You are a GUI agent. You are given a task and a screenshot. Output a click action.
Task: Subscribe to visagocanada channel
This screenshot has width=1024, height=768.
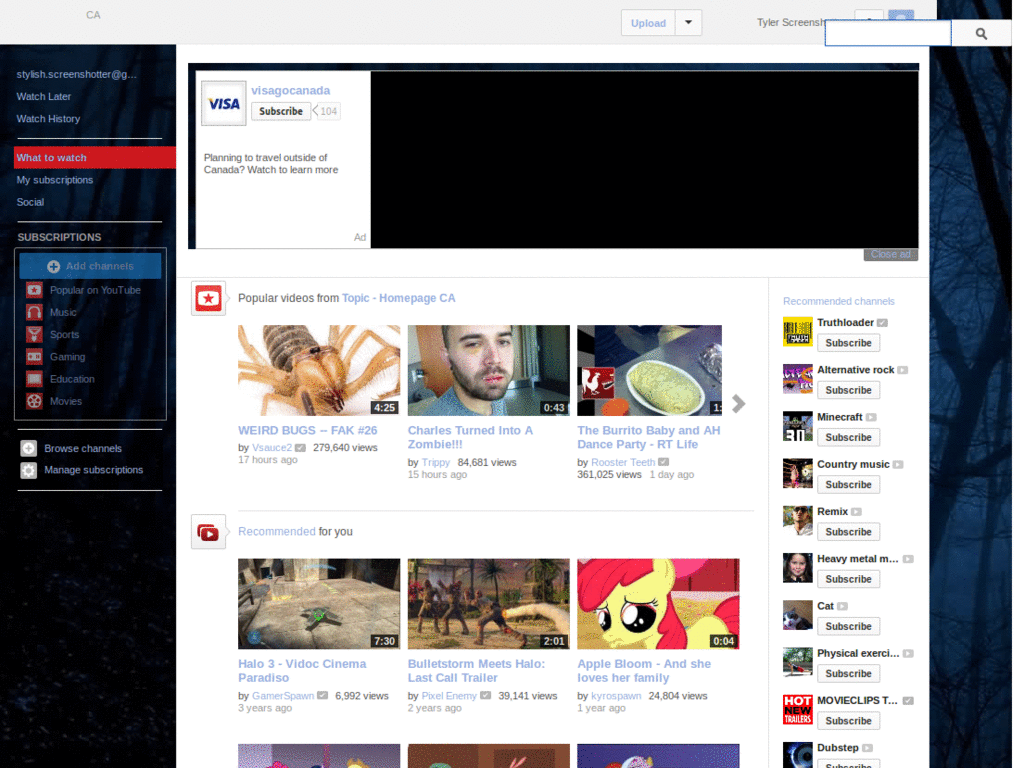tap(281, 112)
